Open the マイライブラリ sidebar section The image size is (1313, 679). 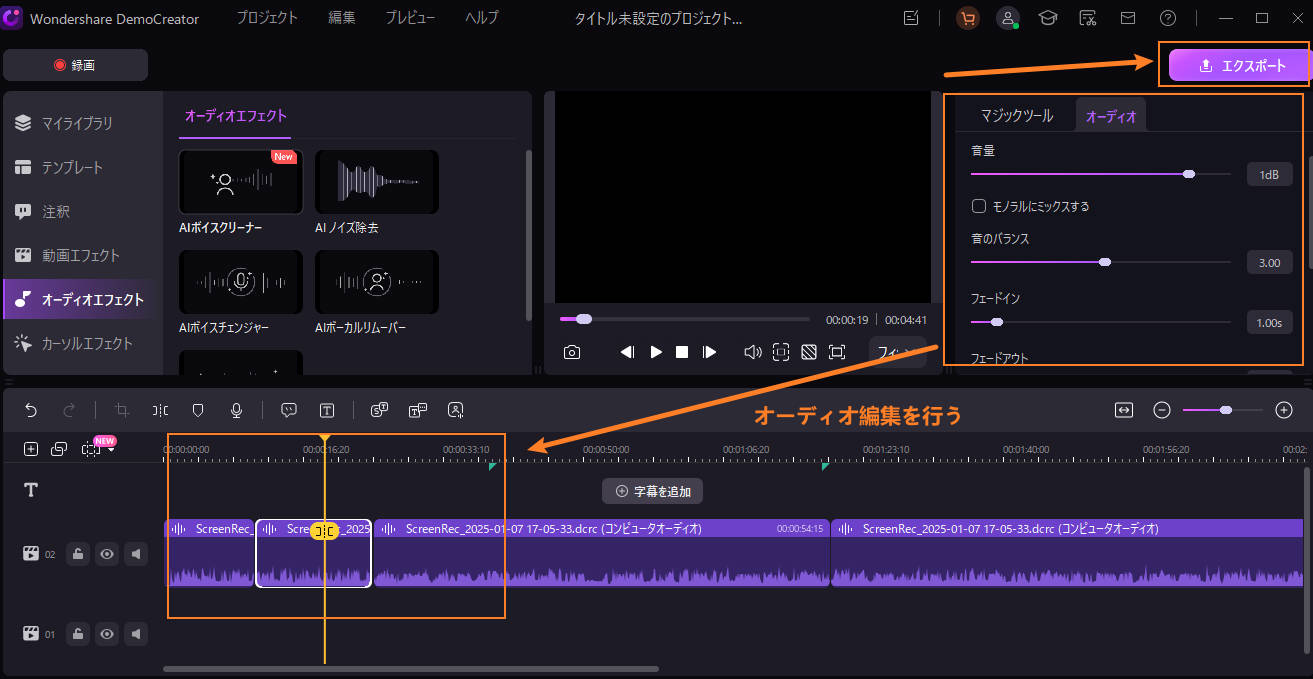(x=77, y=123)
